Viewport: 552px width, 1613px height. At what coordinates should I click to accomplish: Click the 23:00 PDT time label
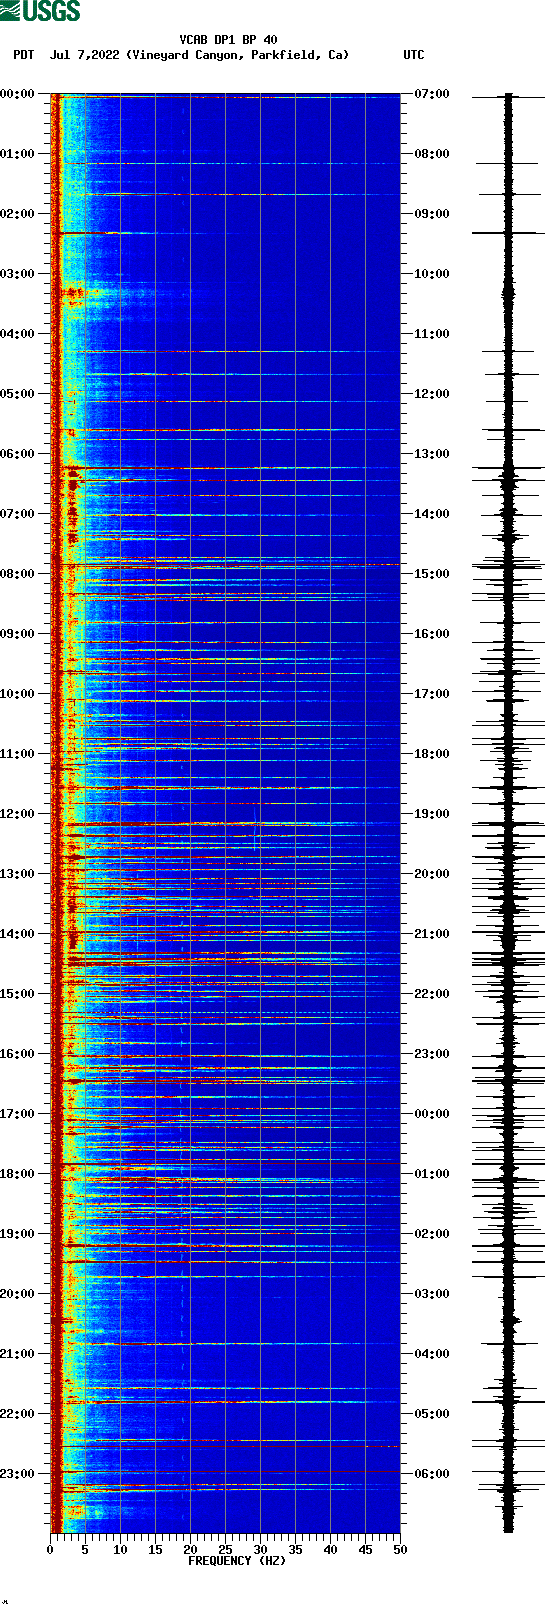tap(17, 1474)
